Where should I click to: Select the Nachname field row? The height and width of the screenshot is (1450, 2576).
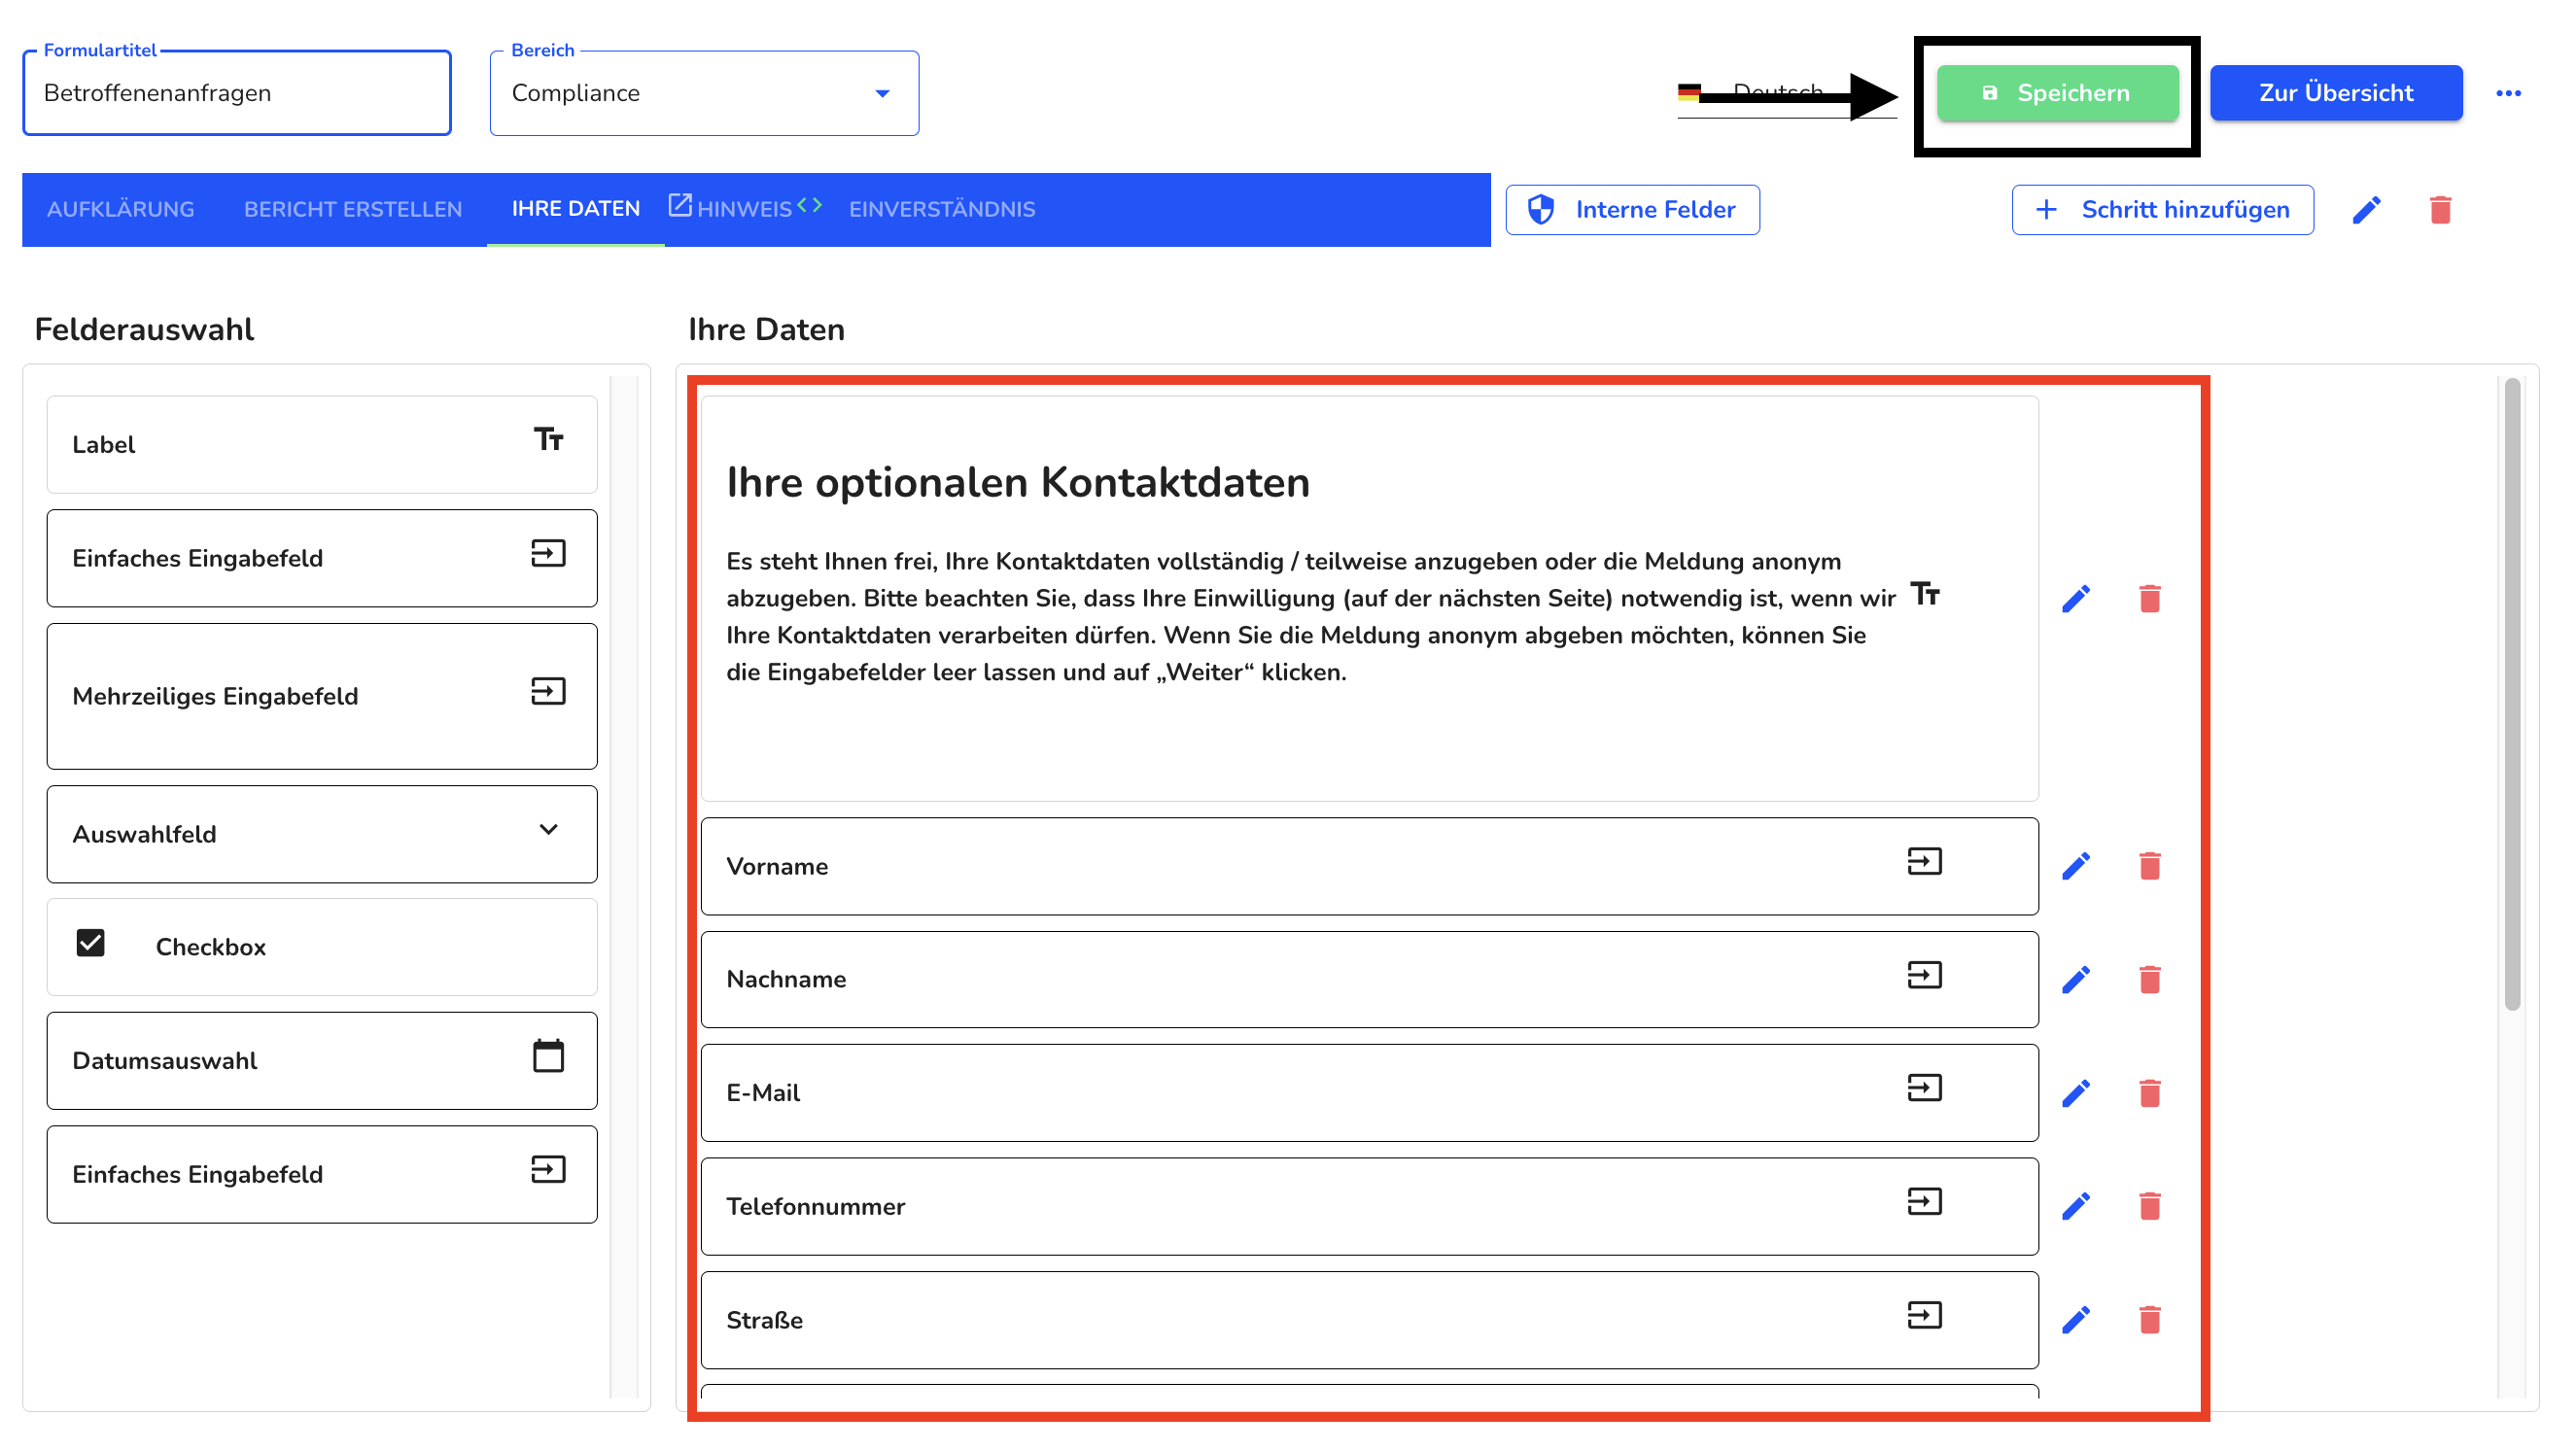pyautogui.click(x=1369, y=980)
